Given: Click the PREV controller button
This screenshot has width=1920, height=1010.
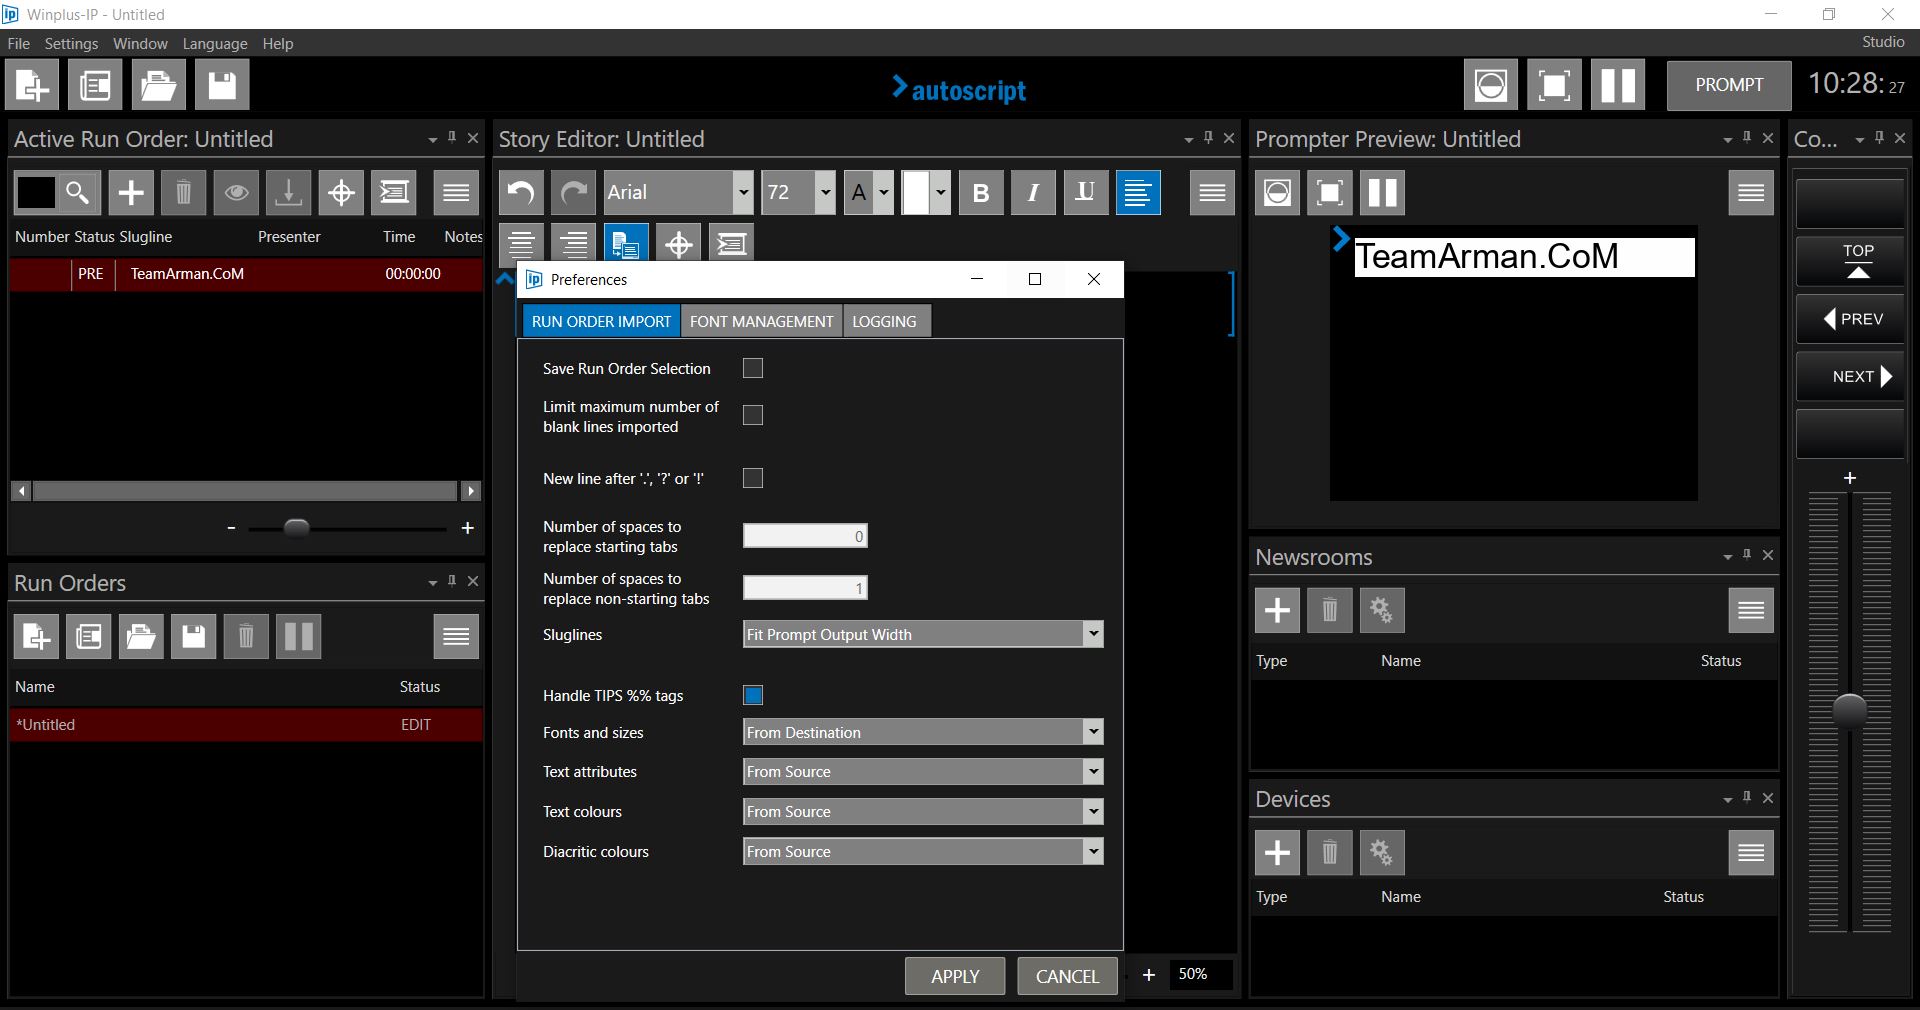Looking at the screenshot, I should (x=1850, y=319).
